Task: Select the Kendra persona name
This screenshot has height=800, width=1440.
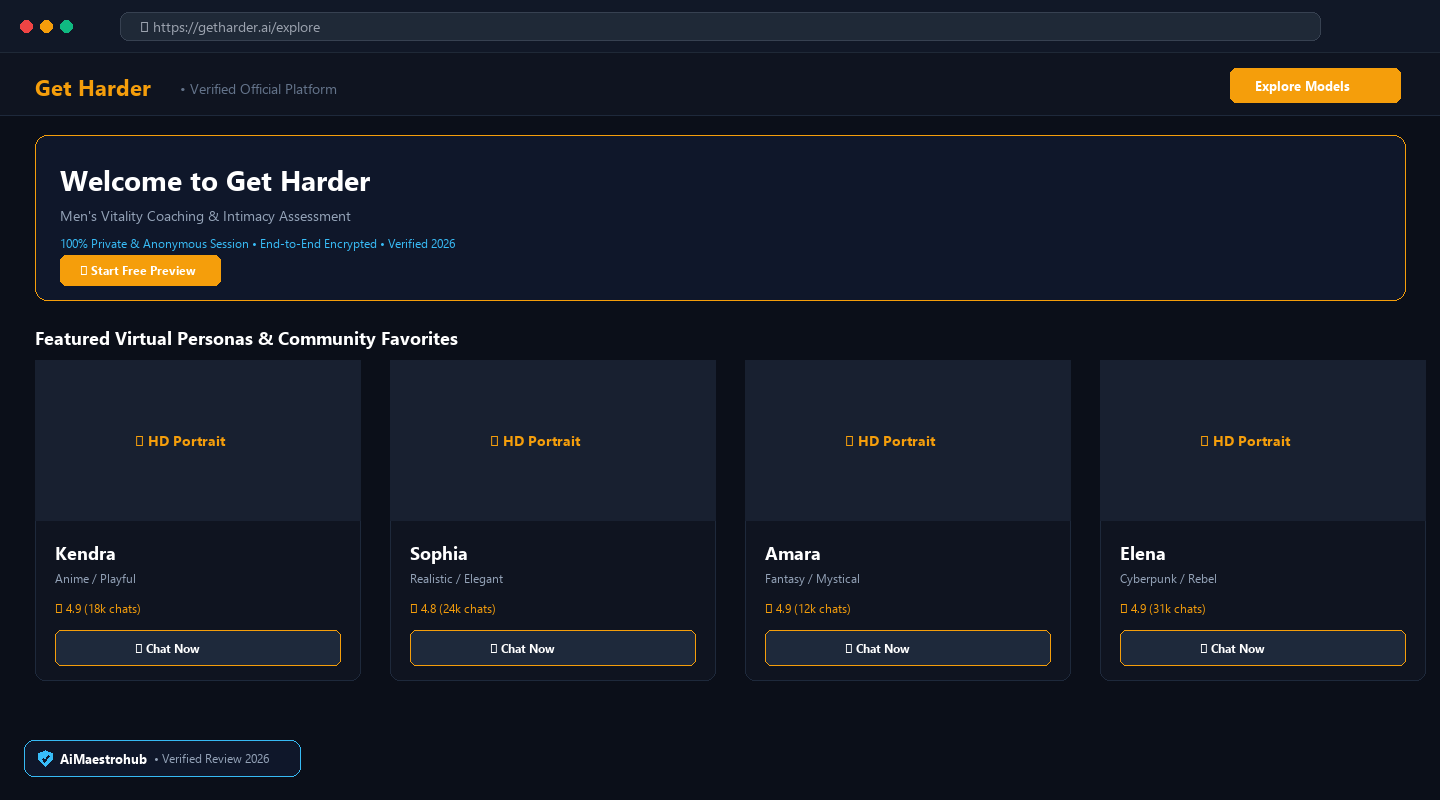Action: pyautogui.click(x=85, y=553)
